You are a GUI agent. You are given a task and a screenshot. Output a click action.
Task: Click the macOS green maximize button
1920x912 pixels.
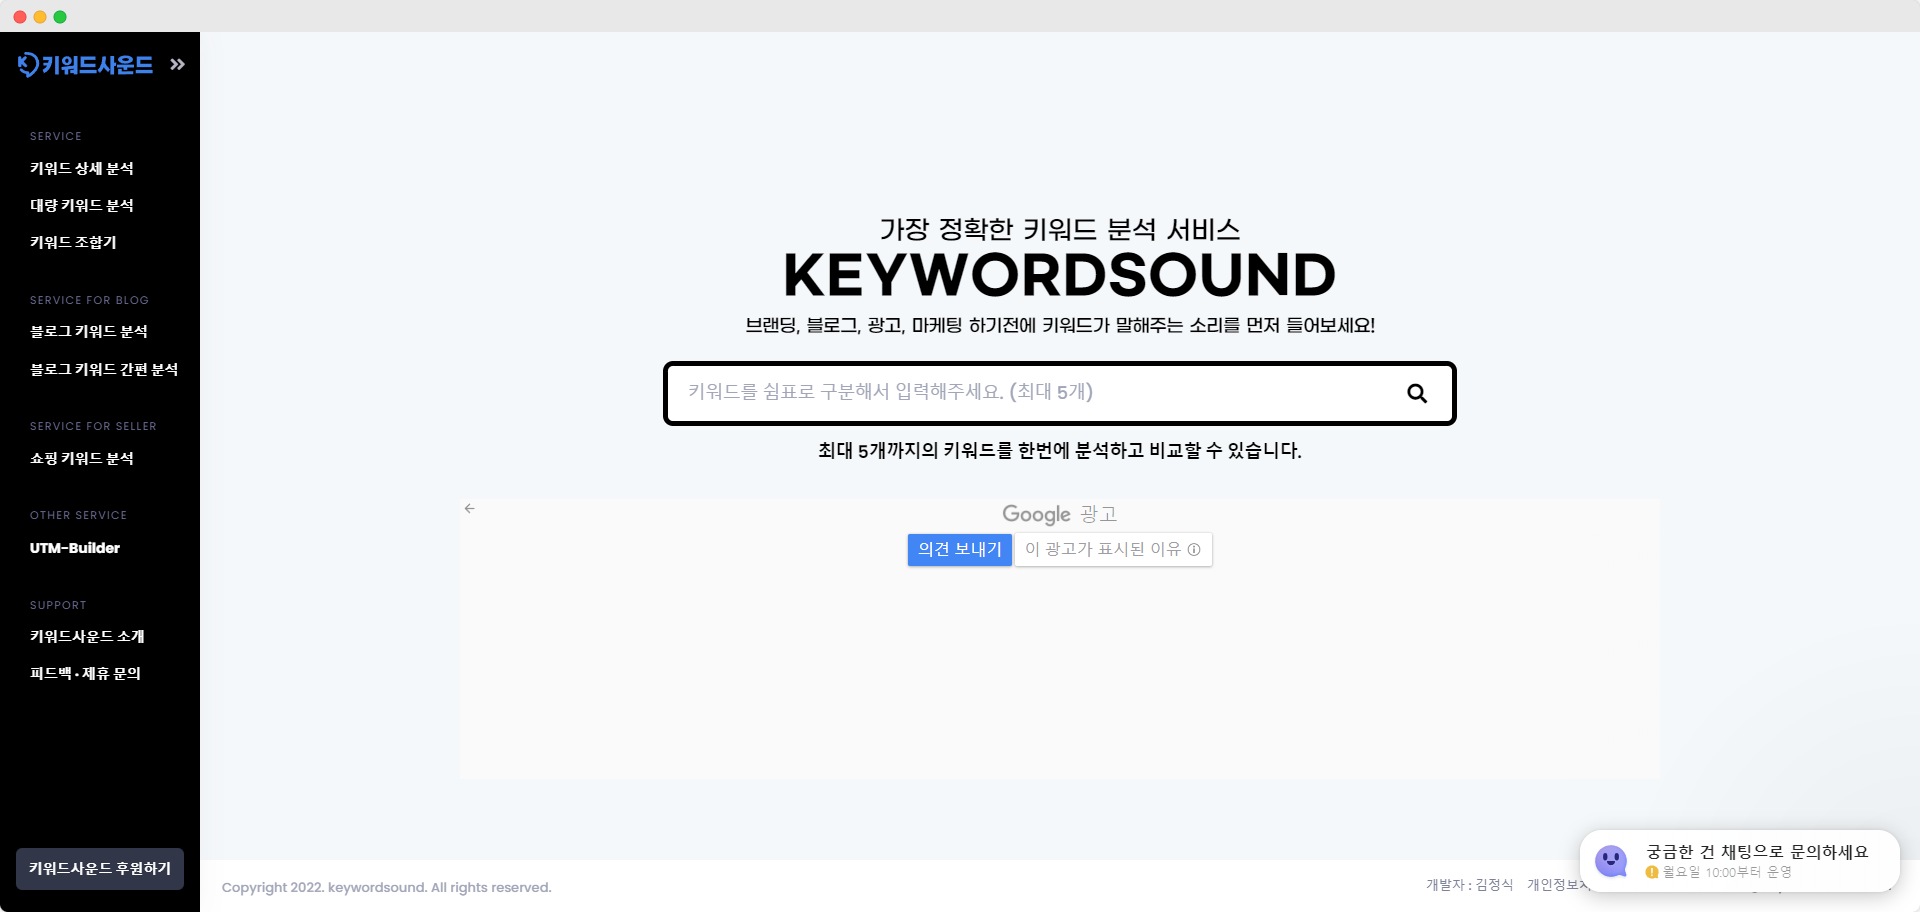(60, 17)
